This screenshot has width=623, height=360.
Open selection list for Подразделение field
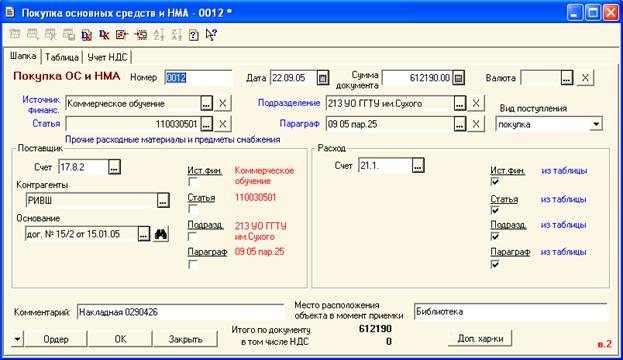[x=460, y=104]
